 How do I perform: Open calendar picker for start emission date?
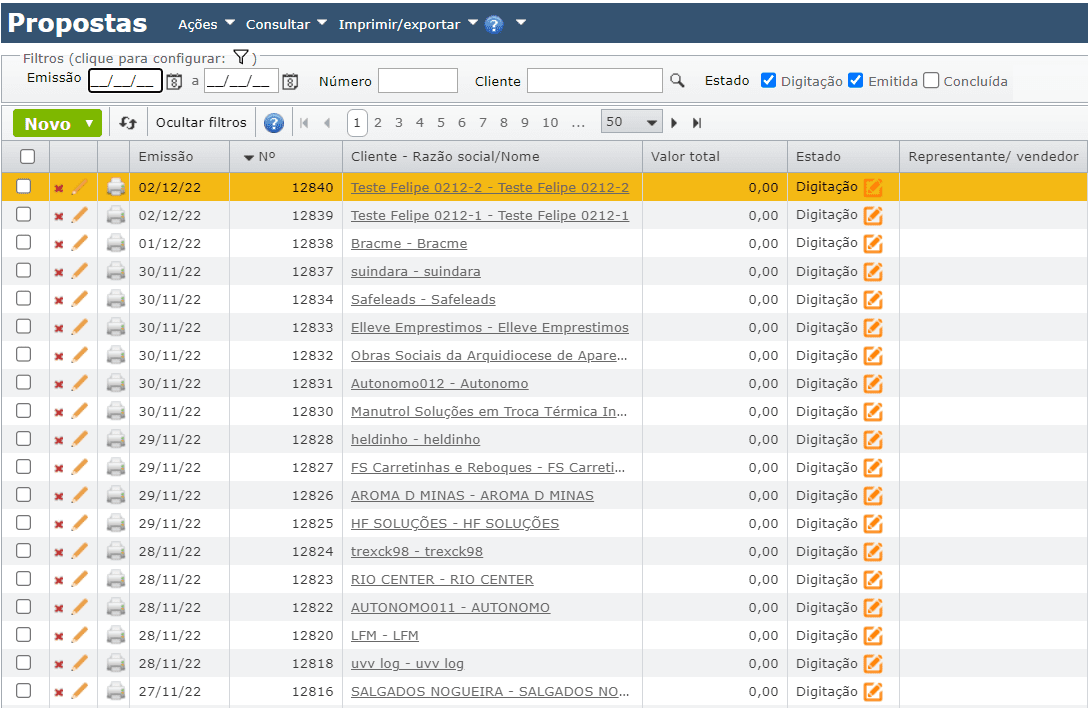tap(174, 82)
